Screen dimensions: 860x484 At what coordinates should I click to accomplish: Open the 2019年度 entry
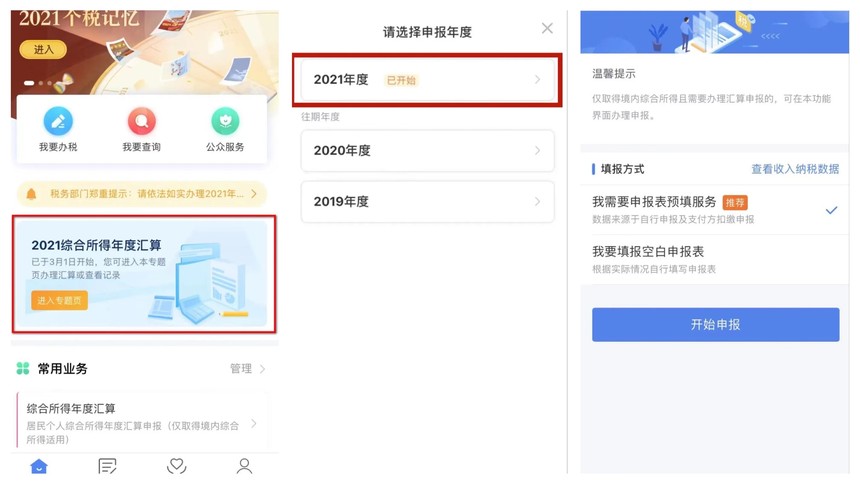[427, 201]
